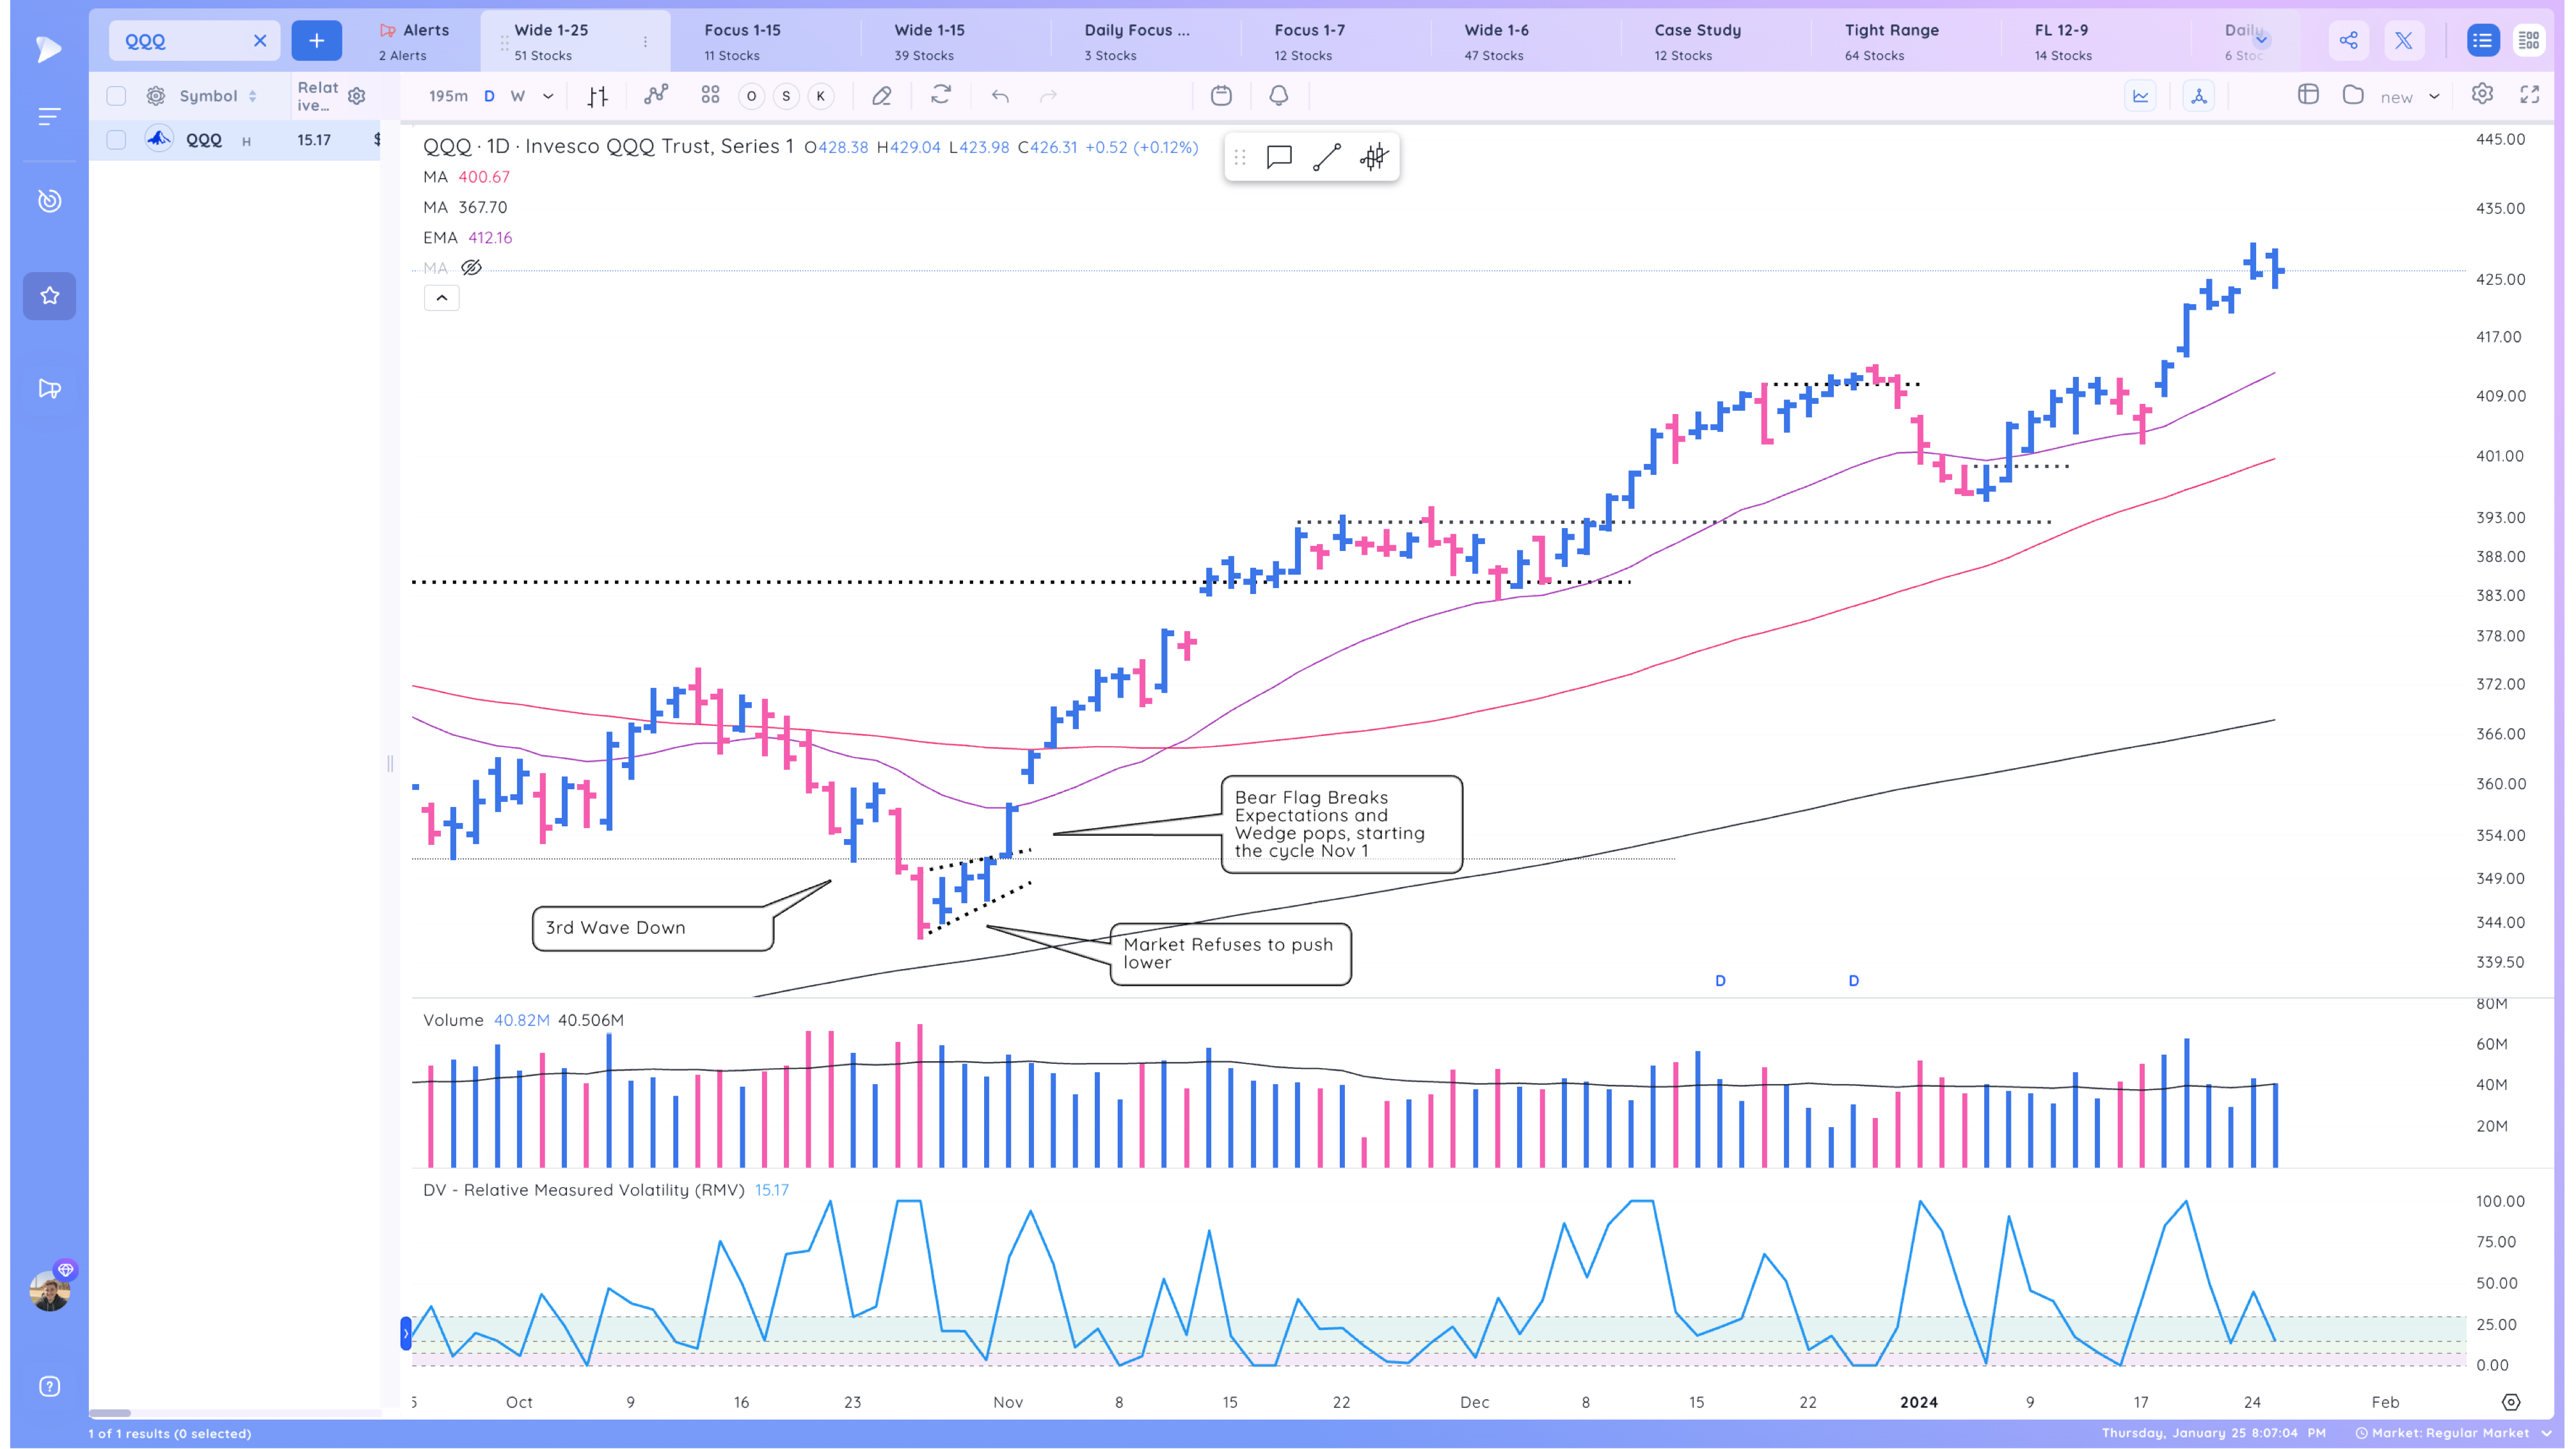Switch to Tight Range tab

coord(1891,42)
